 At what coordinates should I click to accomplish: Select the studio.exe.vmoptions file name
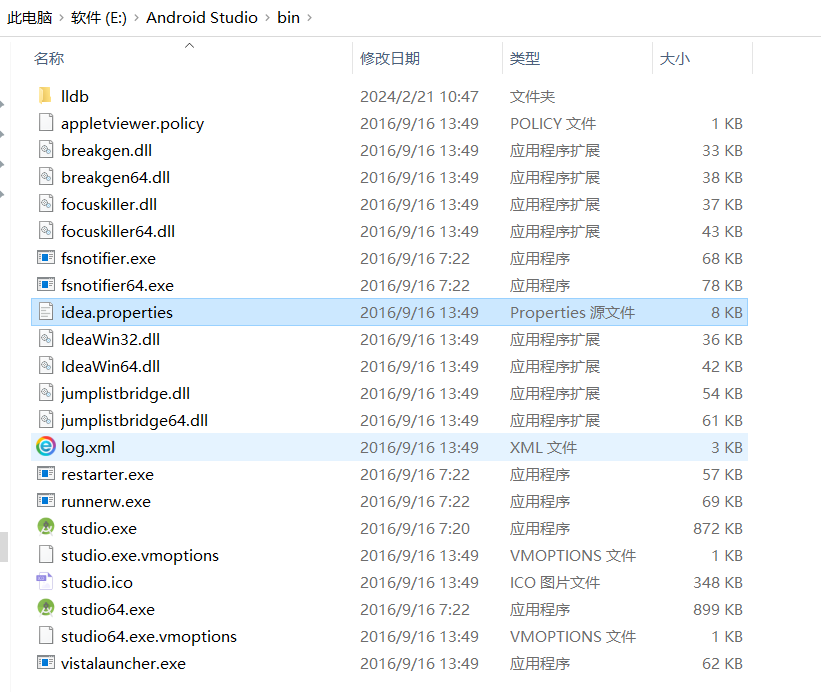click(140, 555)
